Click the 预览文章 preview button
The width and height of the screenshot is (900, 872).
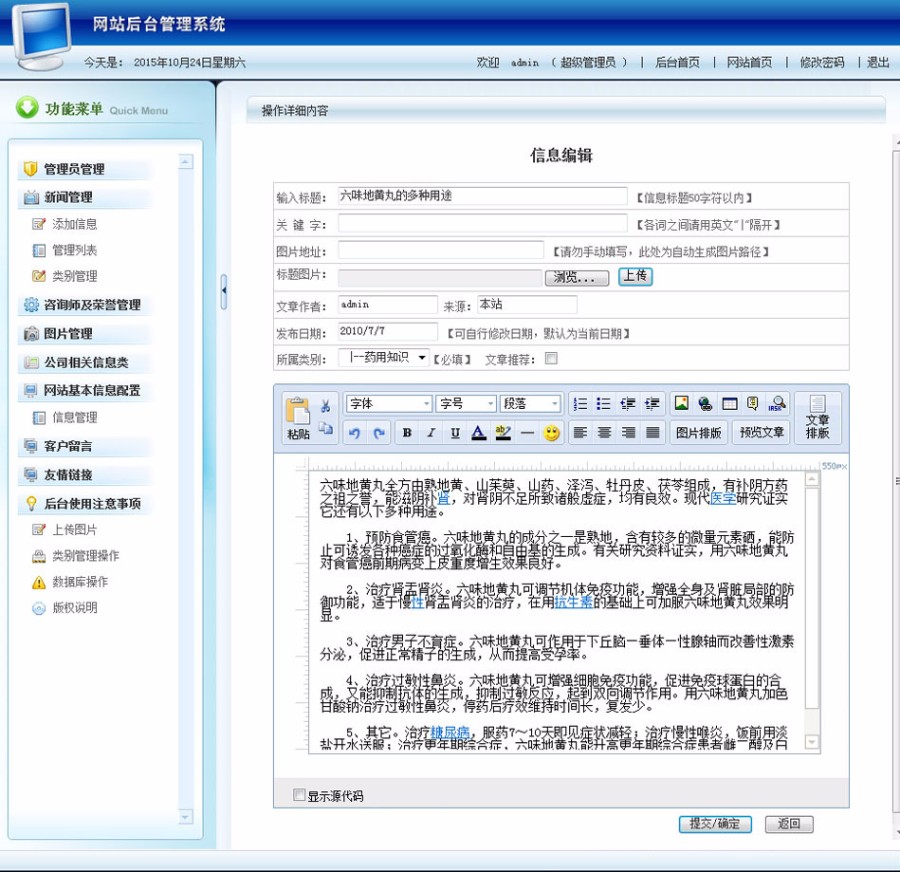(x=762, y=433)
